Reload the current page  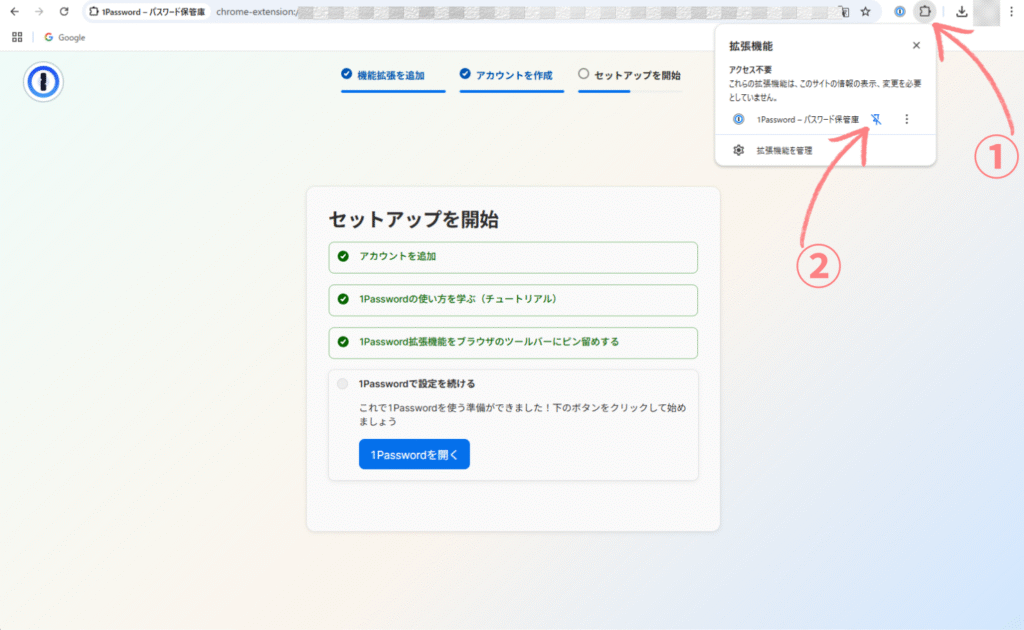click(64, 12)
